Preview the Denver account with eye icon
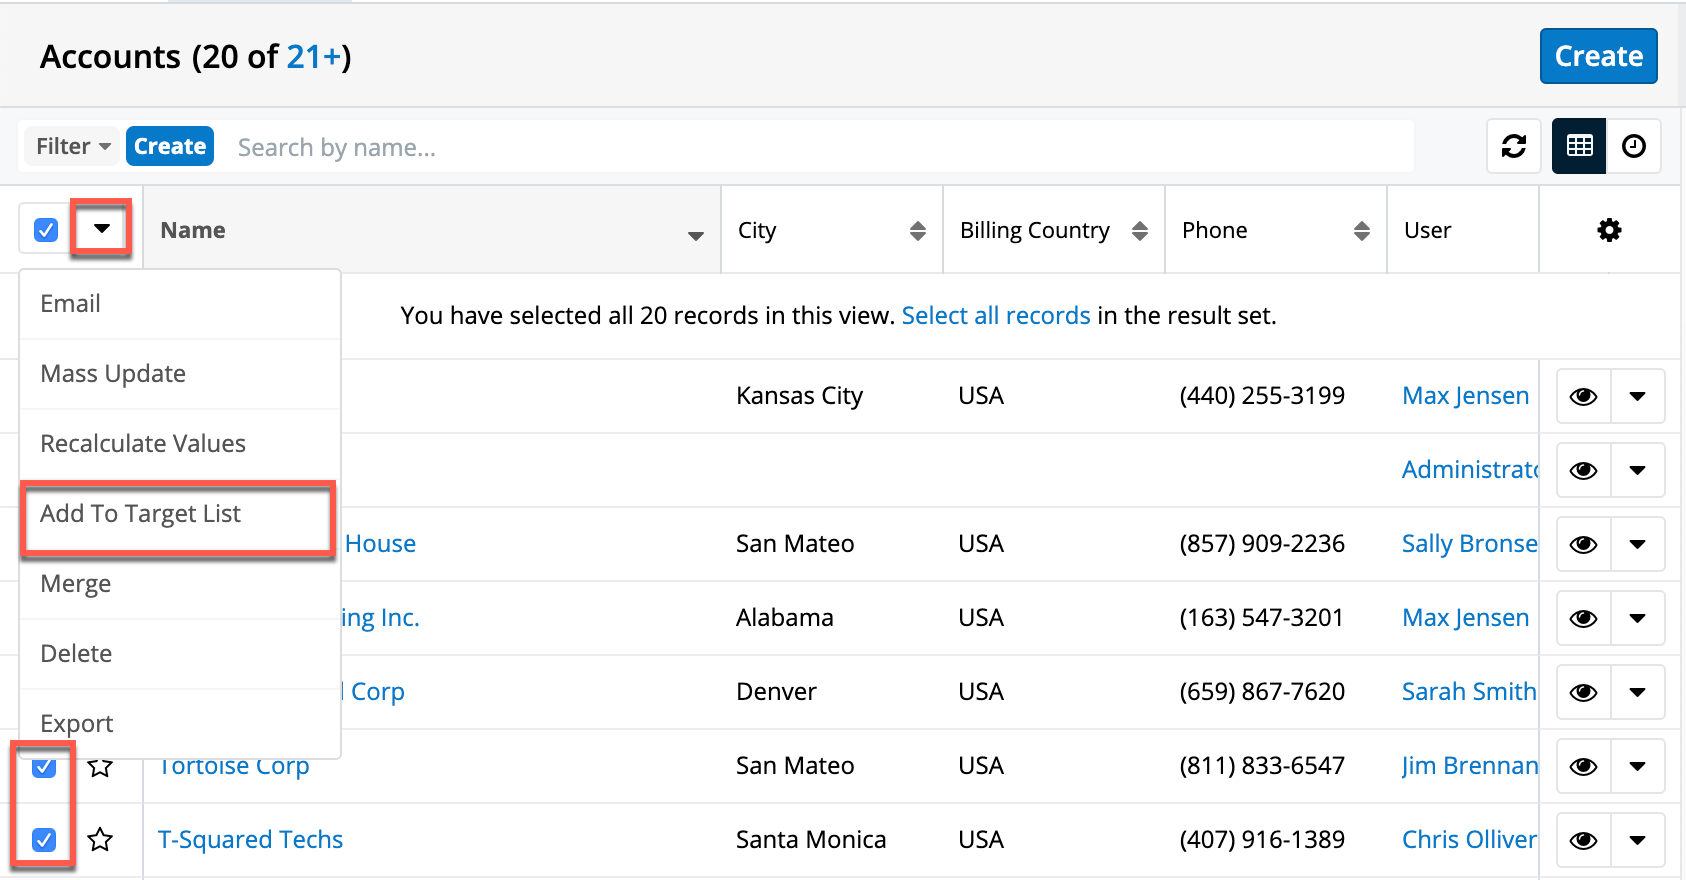The image size is (1686, 880). 1583,692
